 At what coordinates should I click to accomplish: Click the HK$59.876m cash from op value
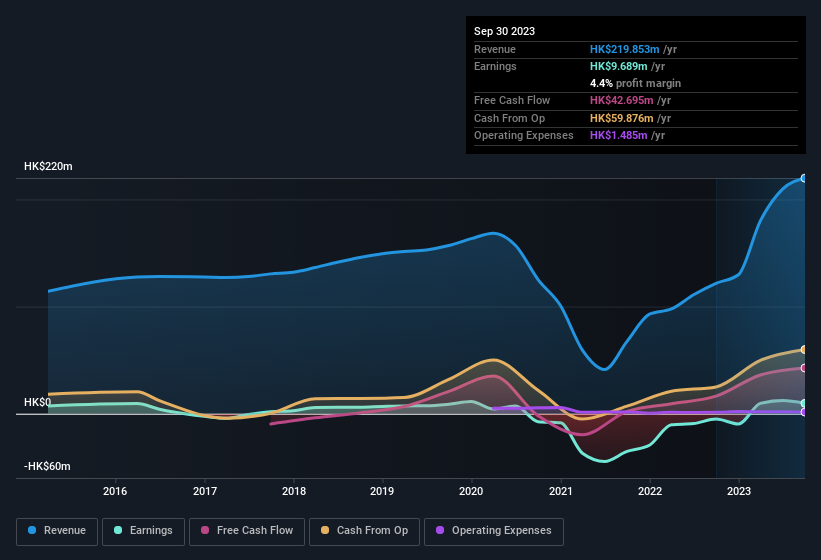(622, 118)
